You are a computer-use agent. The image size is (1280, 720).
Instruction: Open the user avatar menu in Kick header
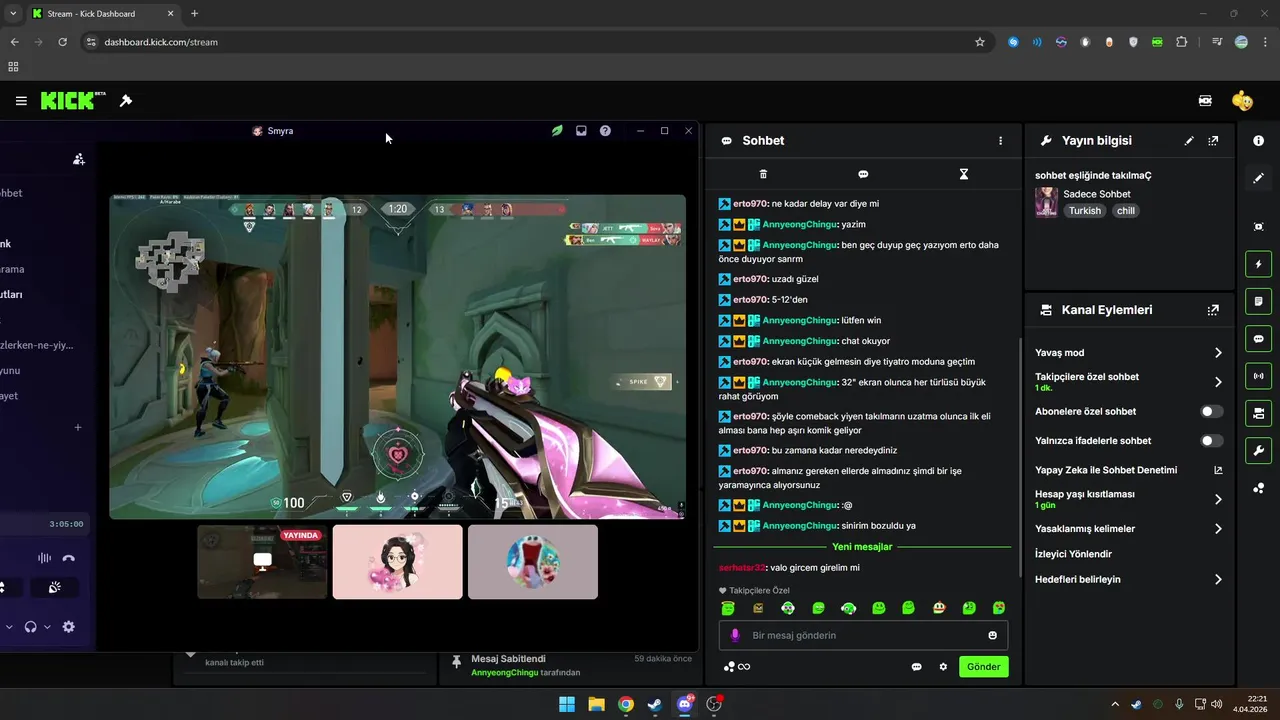(x=1242, y=101)
